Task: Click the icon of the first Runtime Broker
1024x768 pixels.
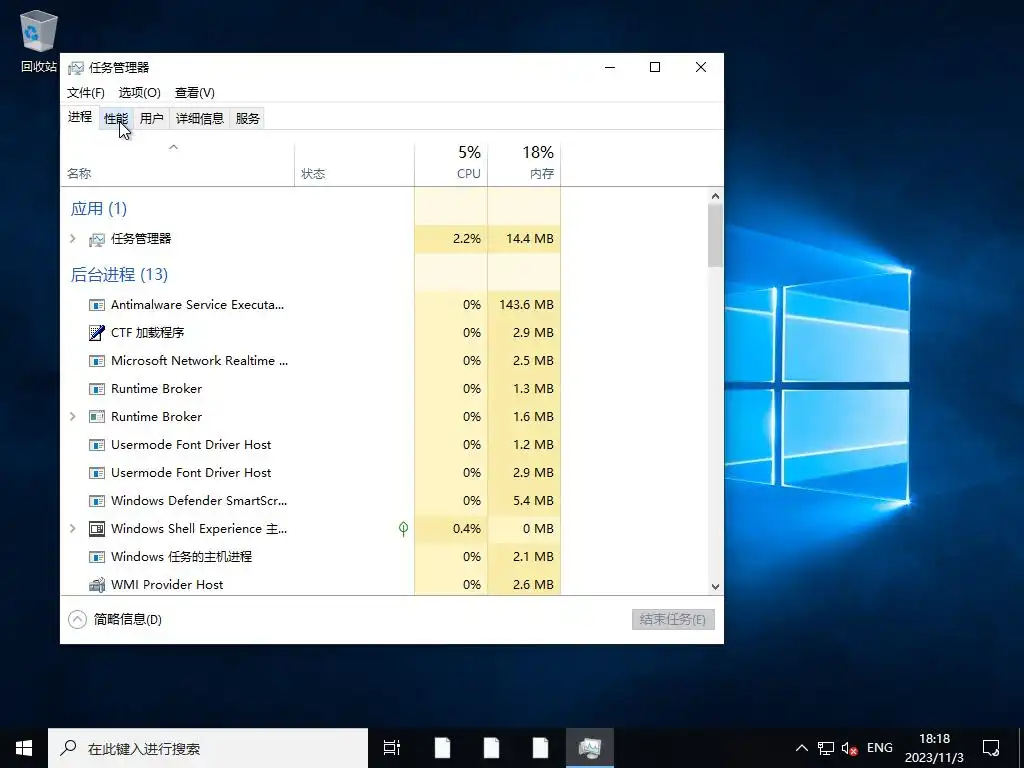Action: click(x=97, y=389)
